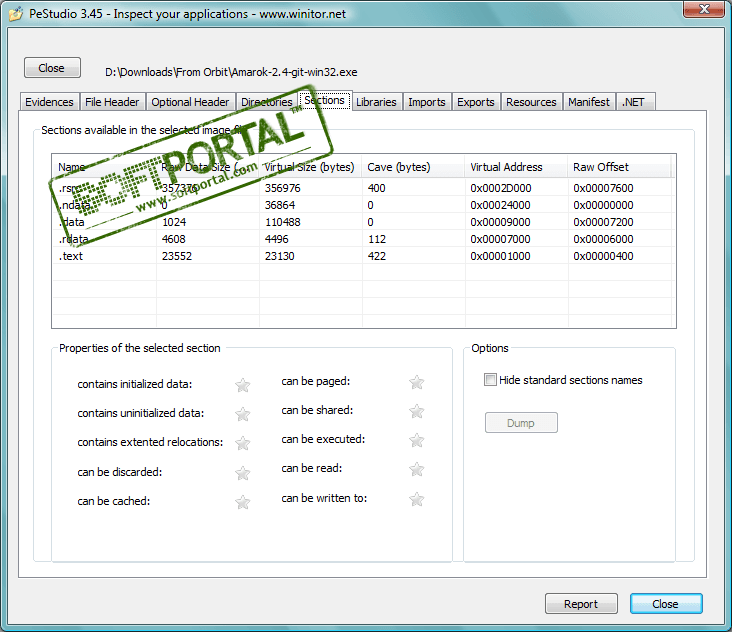Screen dimensions: 732x632
Task: Click star icon for can be paged
Action: (416, 382)
